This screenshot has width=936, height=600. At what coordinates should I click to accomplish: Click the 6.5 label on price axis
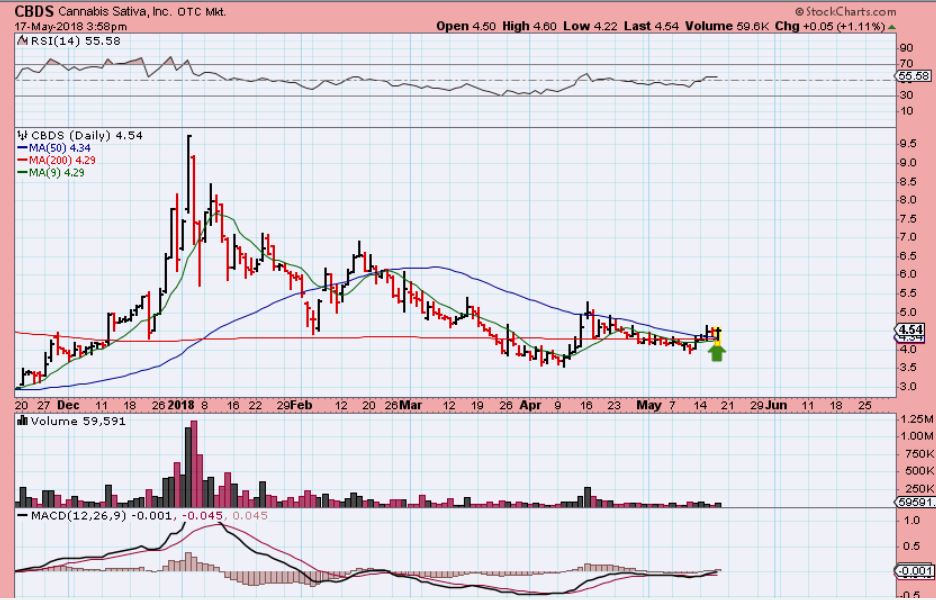tap(909, 256)
